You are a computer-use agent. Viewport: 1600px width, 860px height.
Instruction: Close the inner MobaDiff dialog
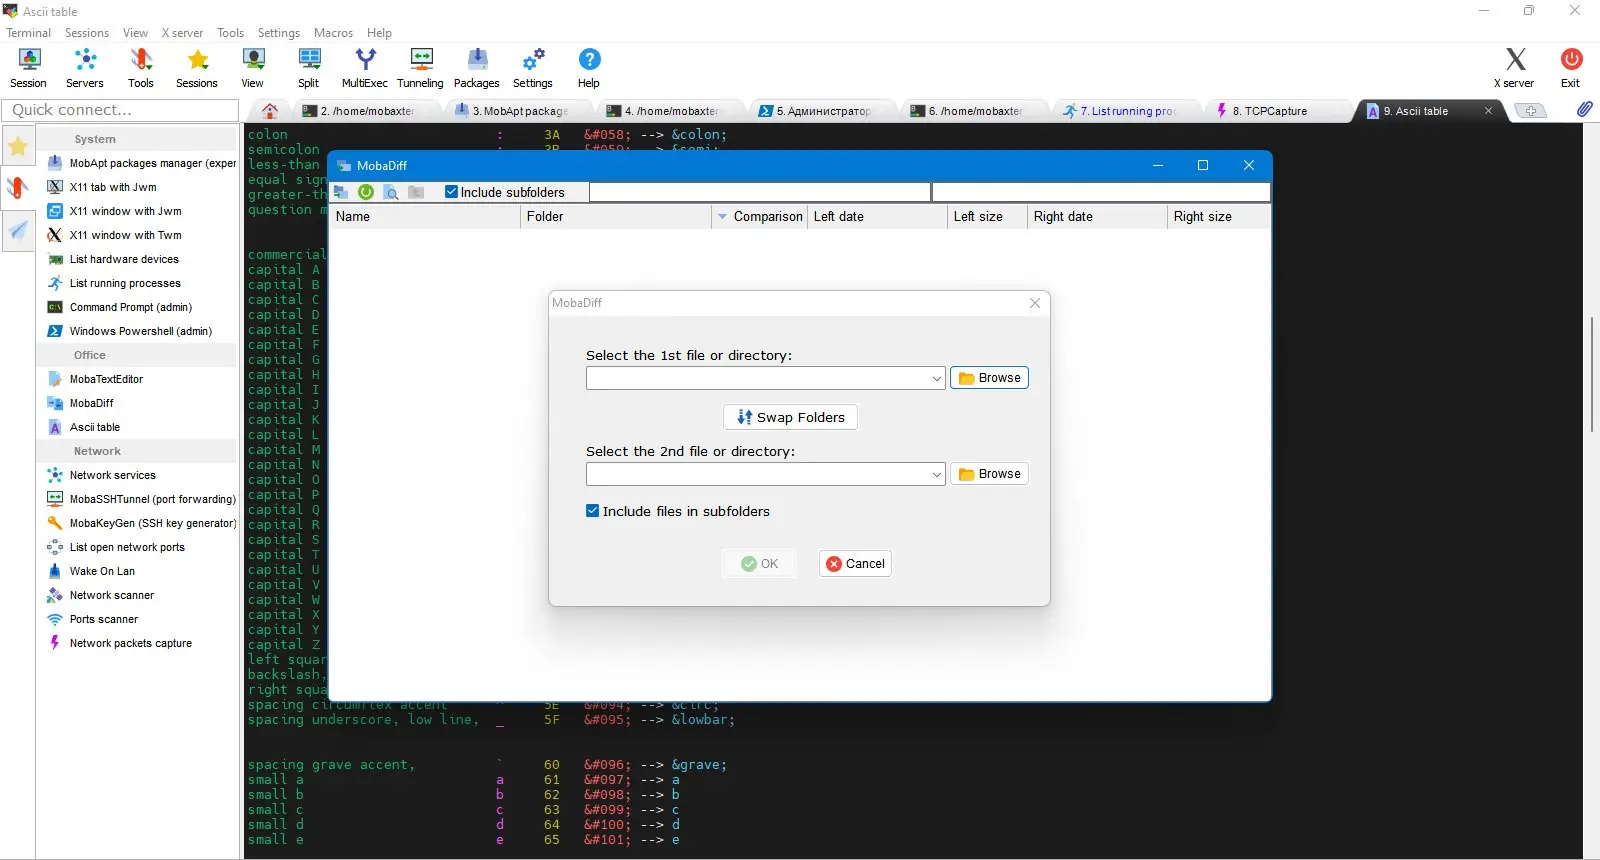[1035, 303]
